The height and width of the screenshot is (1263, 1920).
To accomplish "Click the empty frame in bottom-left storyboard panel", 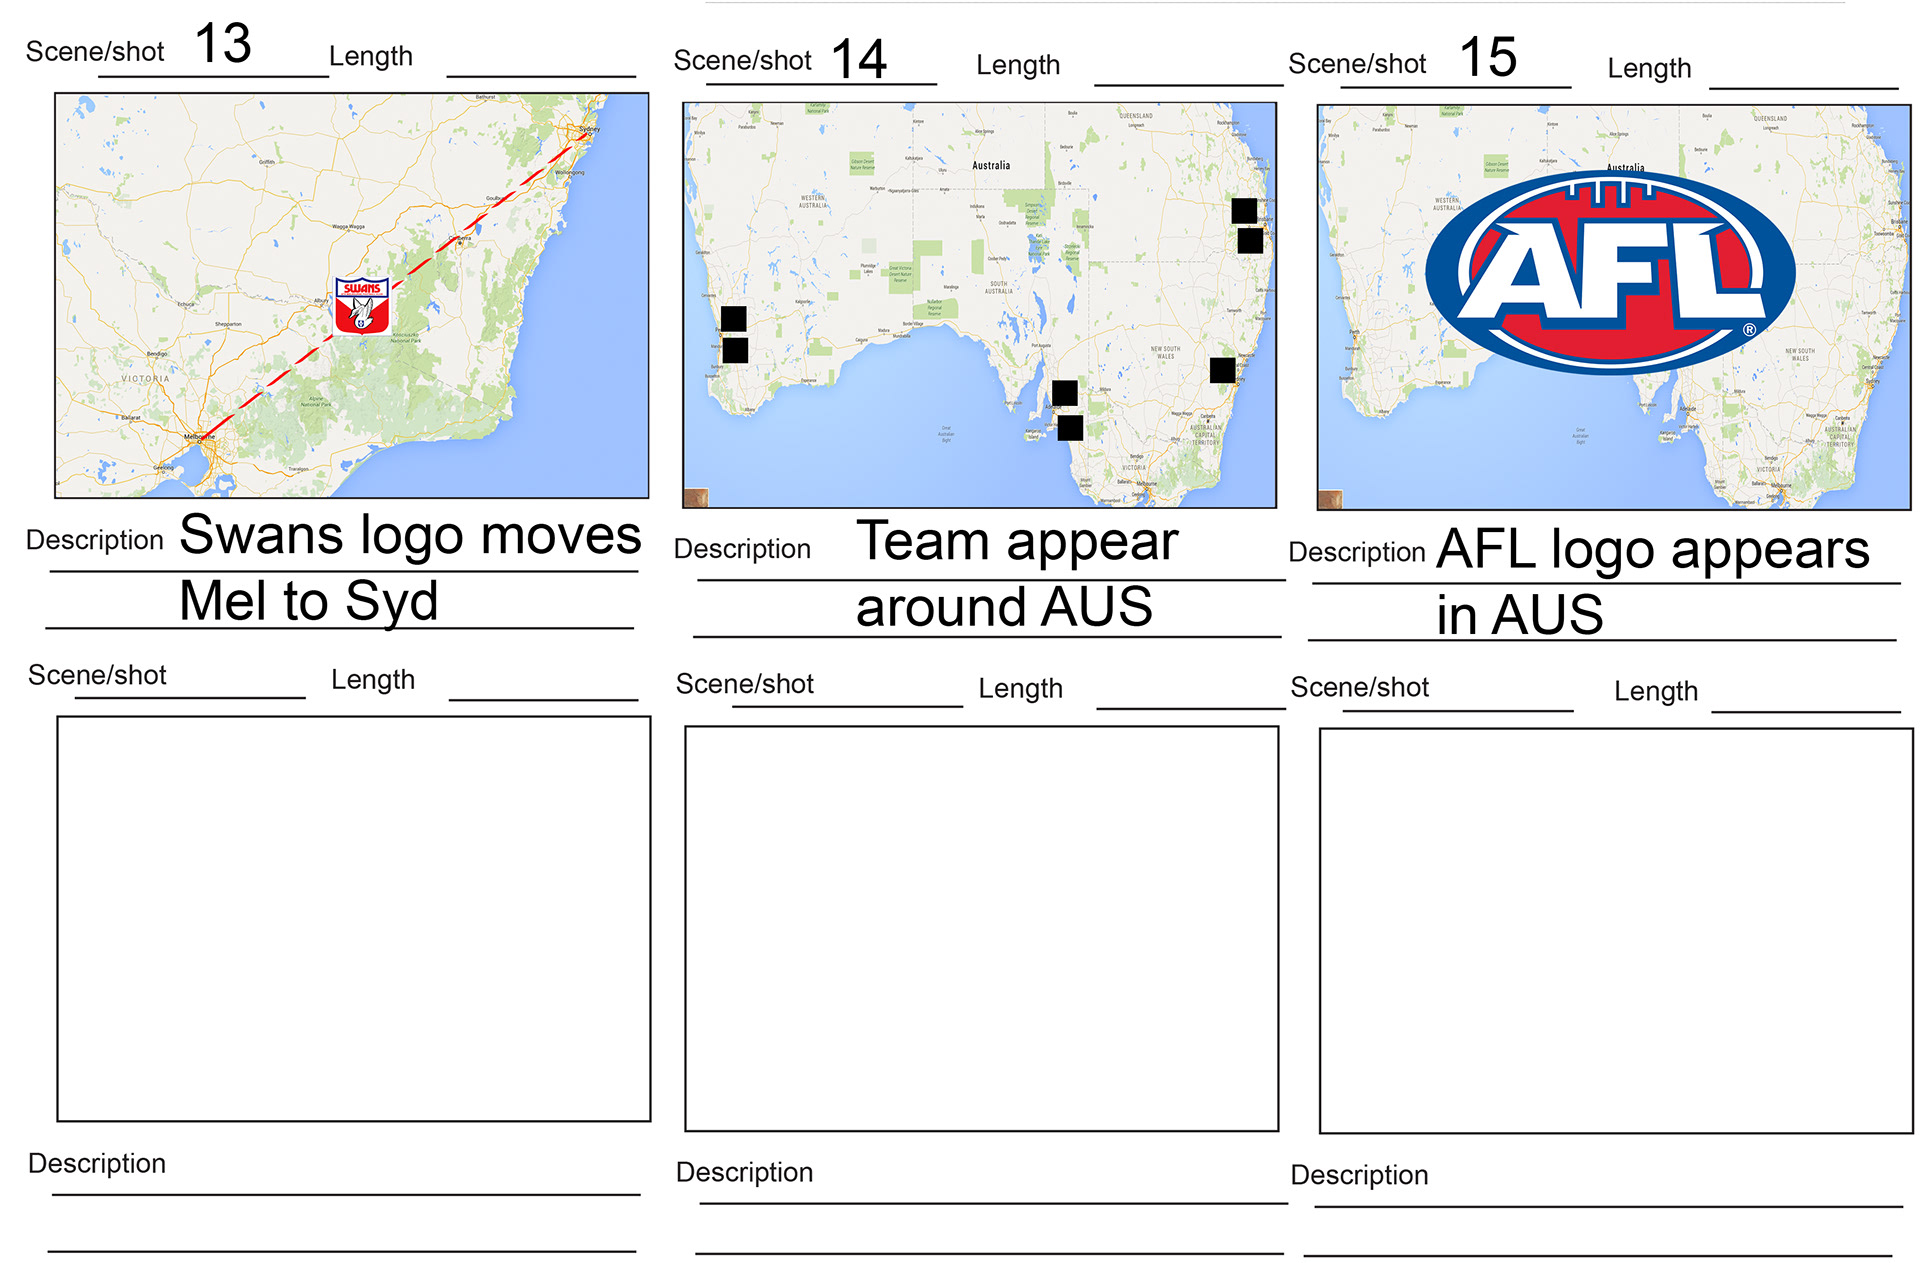I will [353, 918].
